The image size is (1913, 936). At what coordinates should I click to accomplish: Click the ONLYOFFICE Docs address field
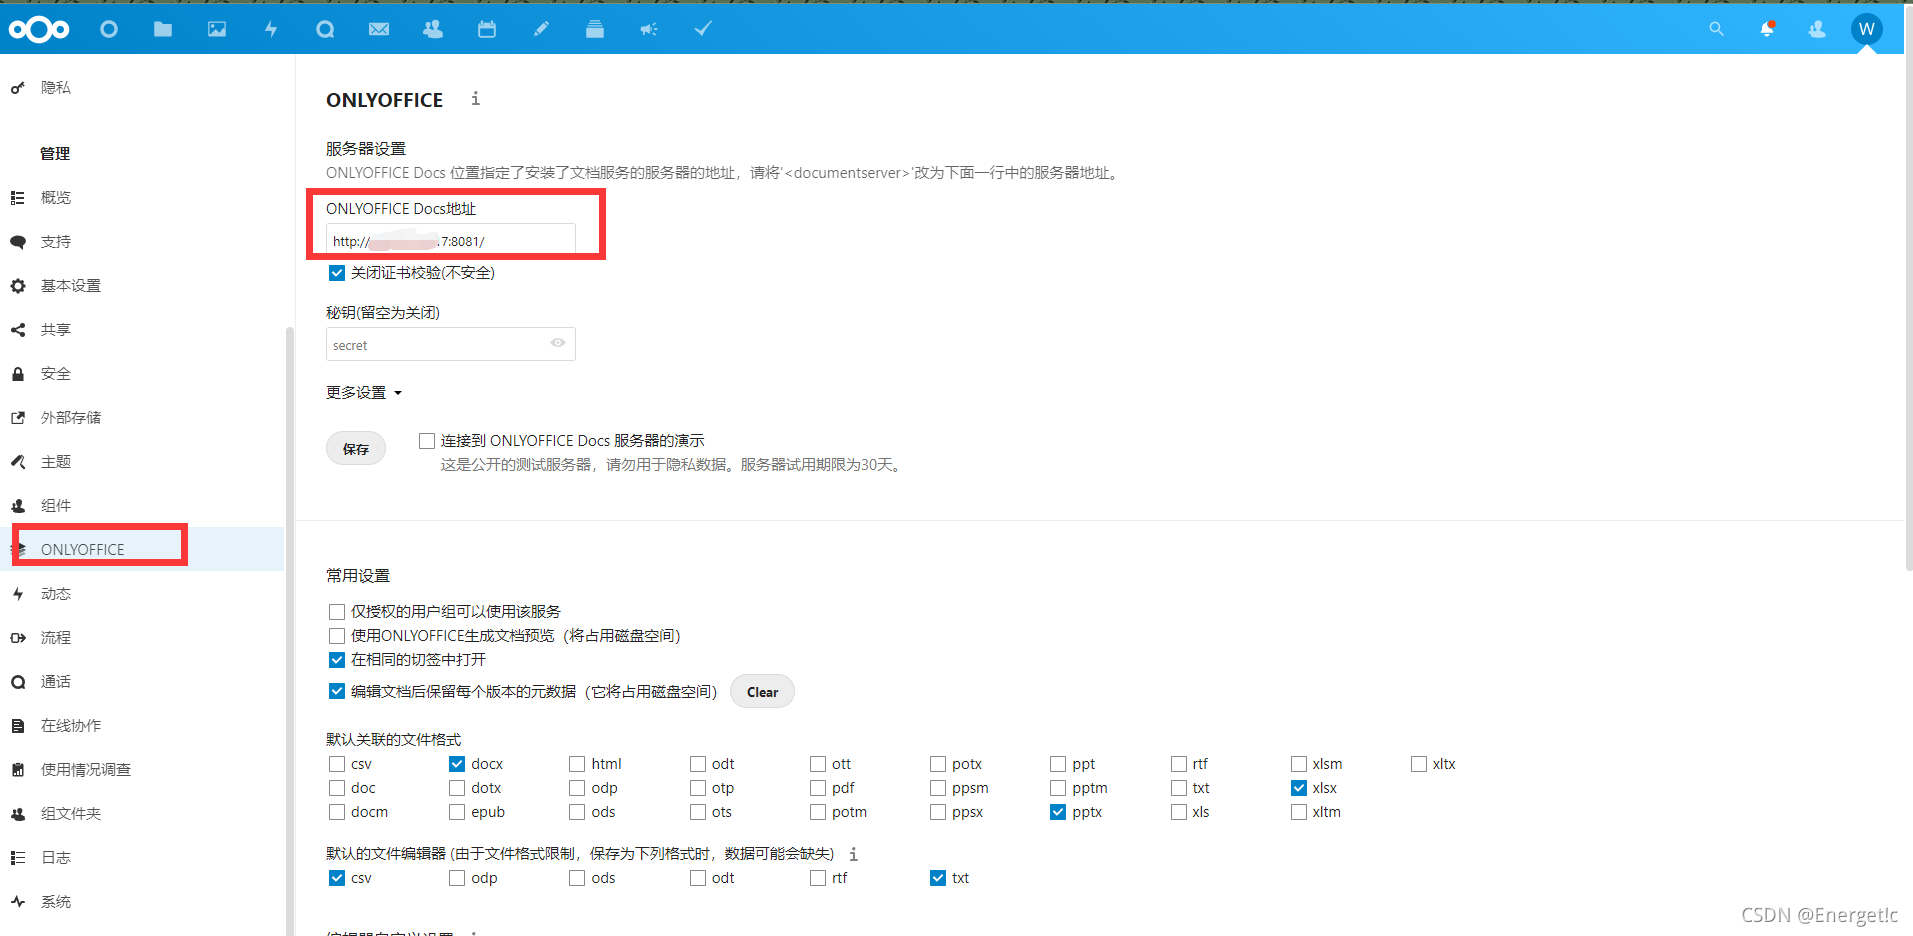coord(451,240)
